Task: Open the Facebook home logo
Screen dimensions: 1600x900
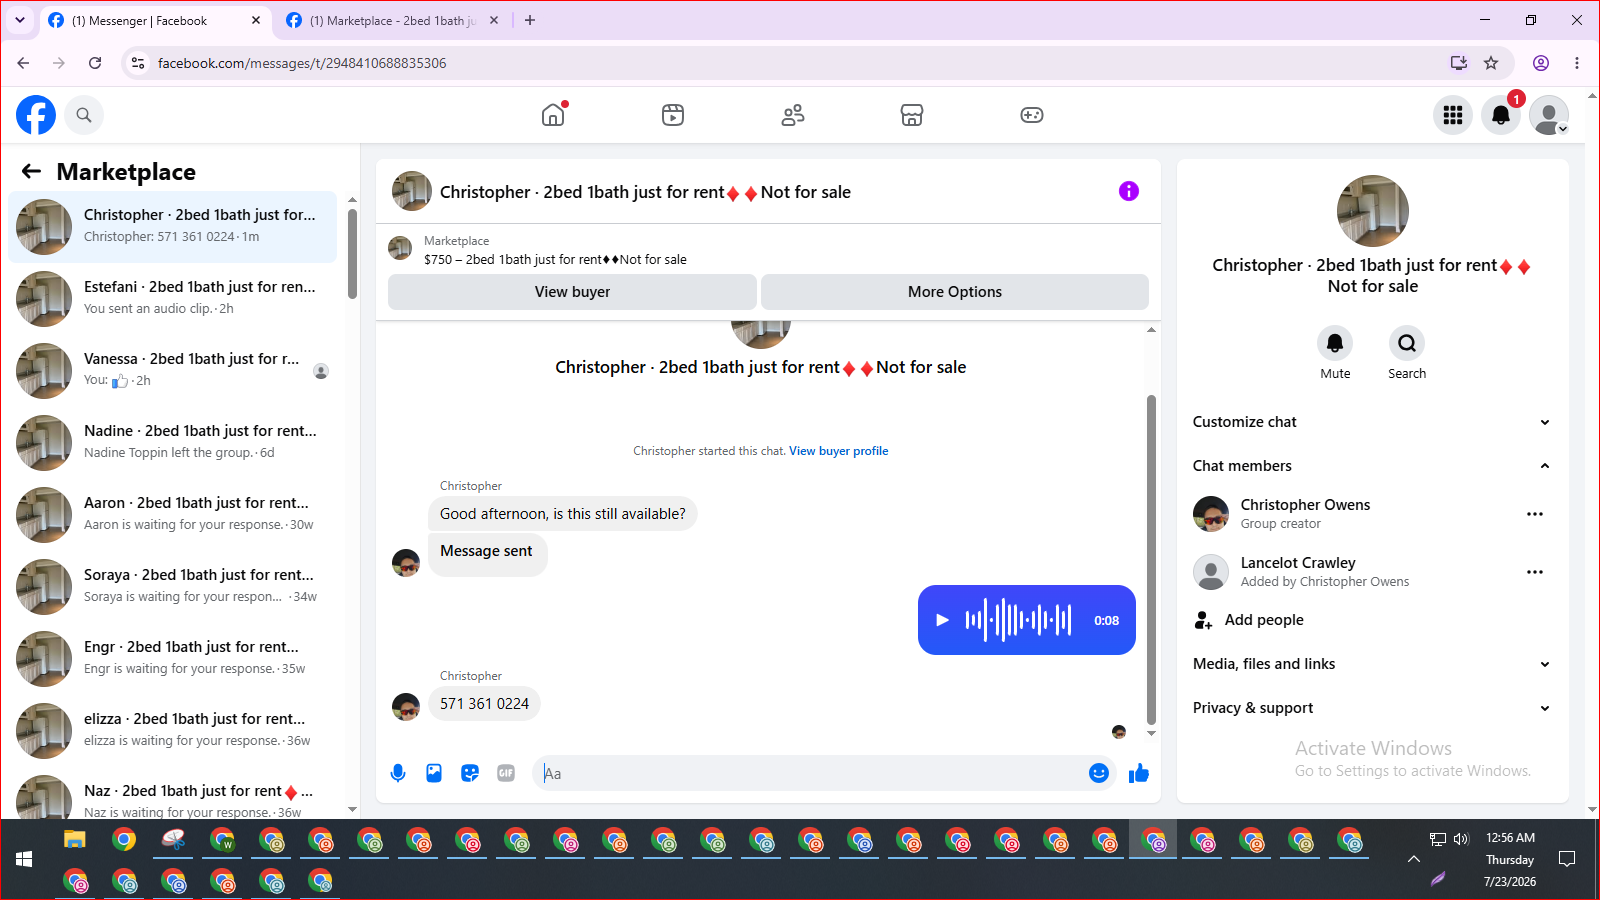Action: click(36, 115)
